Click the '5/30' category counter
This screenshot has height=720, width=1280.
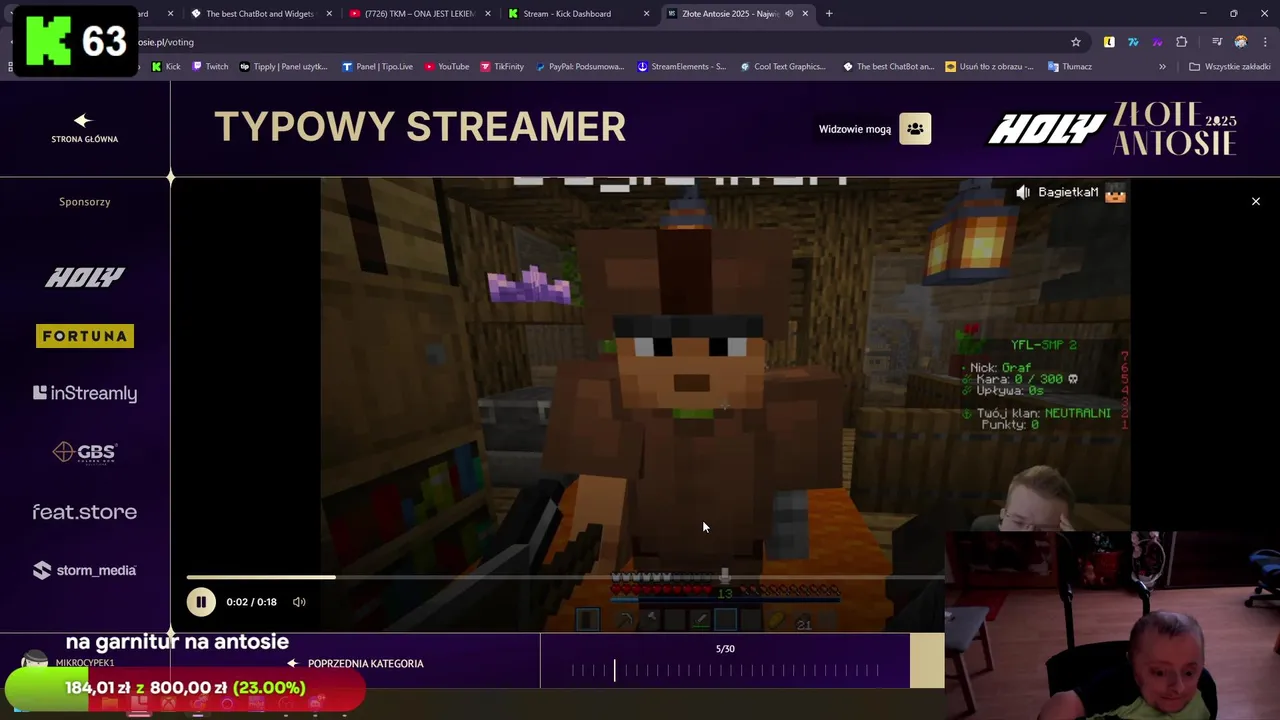click(725, 649)
